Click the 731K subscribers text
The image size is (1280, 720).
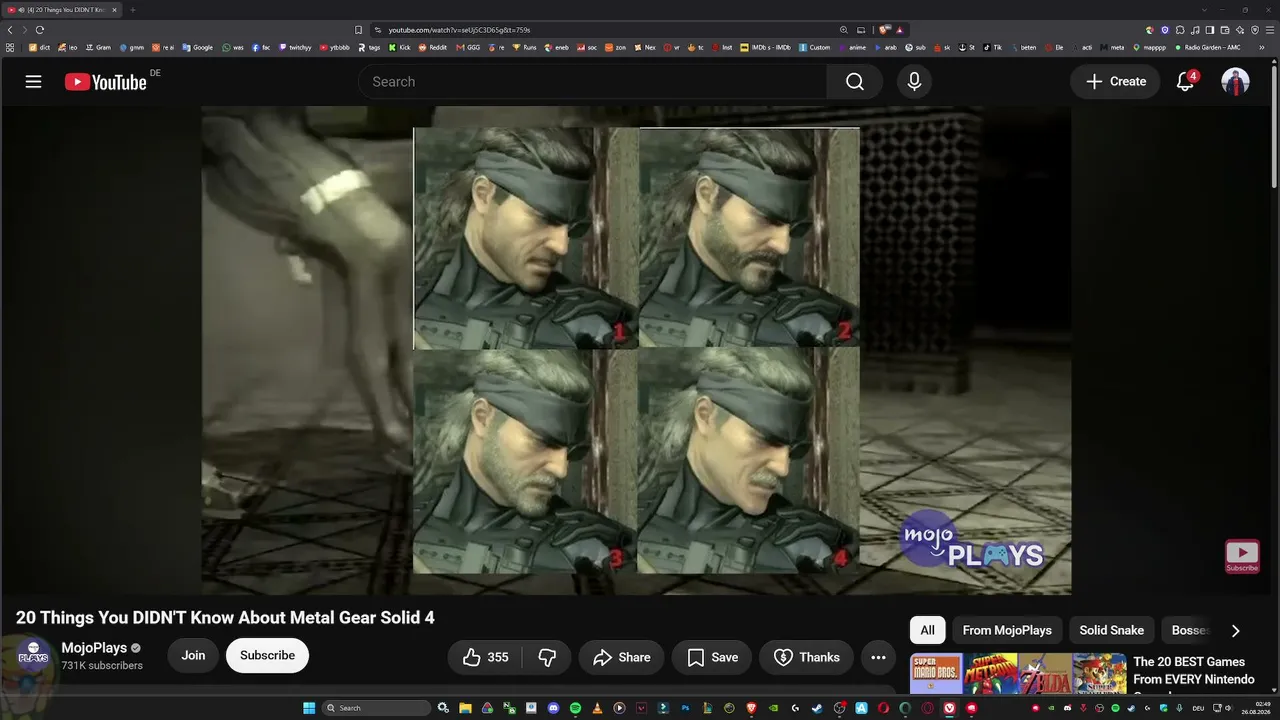pyautogui.click(x=102, y=666)
